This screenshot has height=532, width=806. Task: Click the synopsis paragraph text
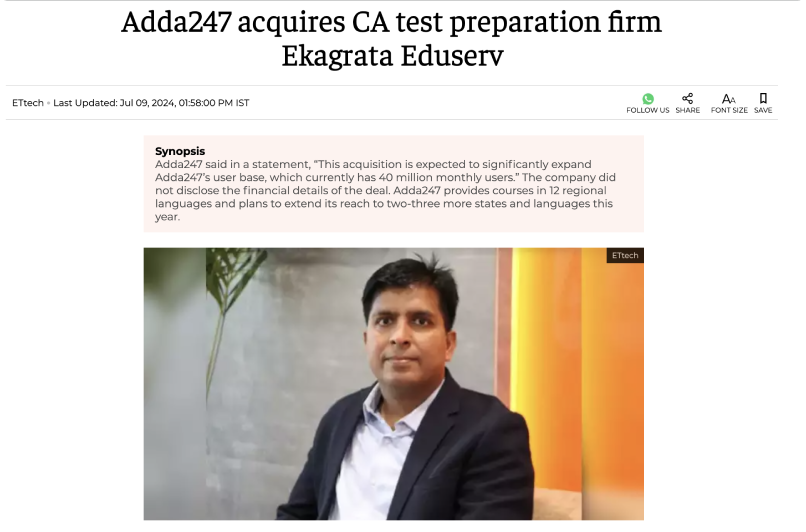pyautogui.click(x=386, y=190)
